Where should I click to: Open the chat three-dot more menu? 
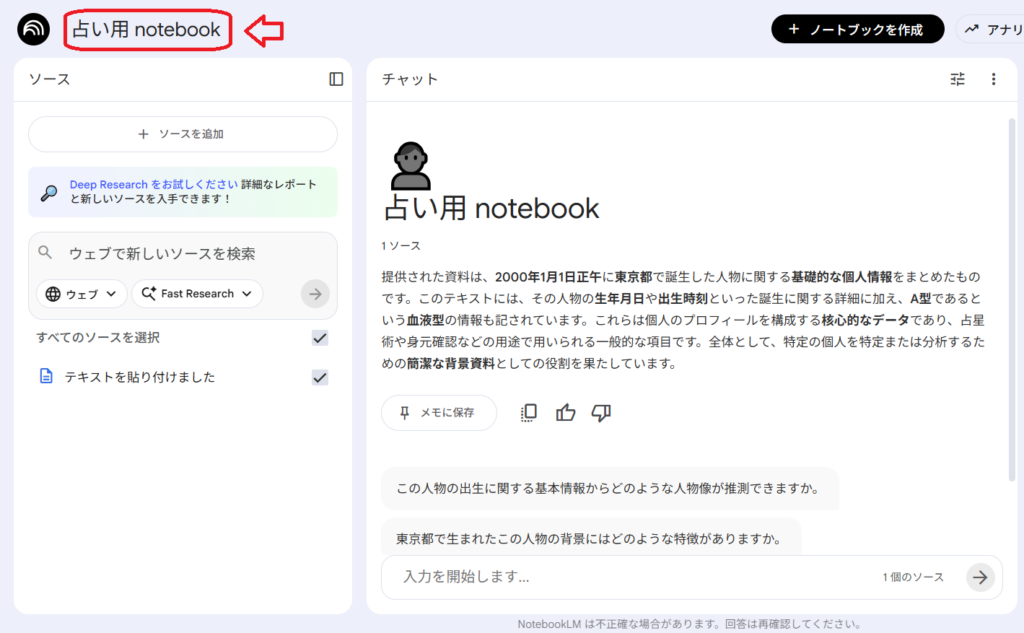pos(993,79)
